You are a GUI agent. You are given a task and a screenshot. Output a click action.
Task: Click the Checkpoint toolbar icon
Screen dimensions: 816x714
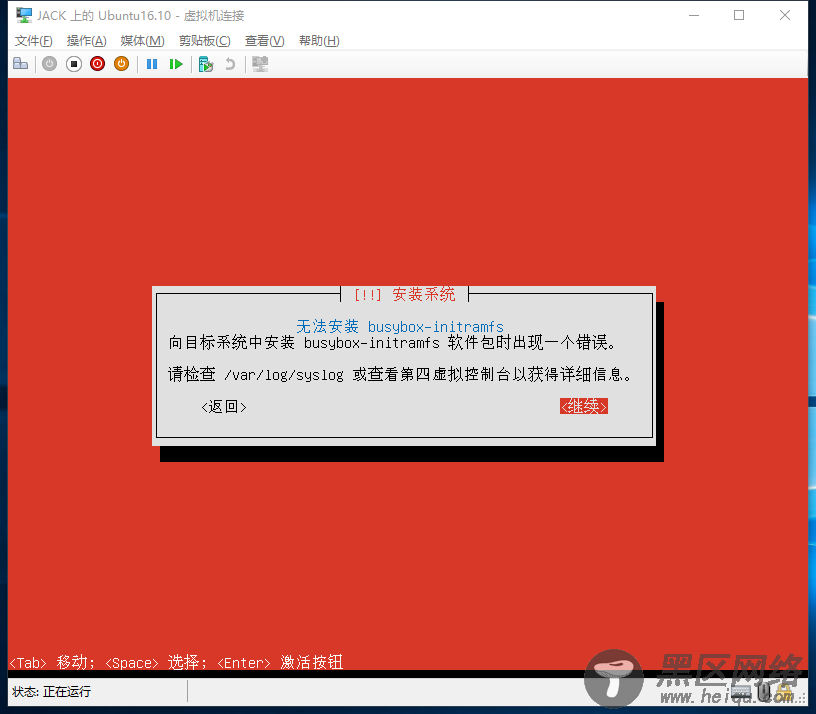pyautogui.click(x=206, y=64)
